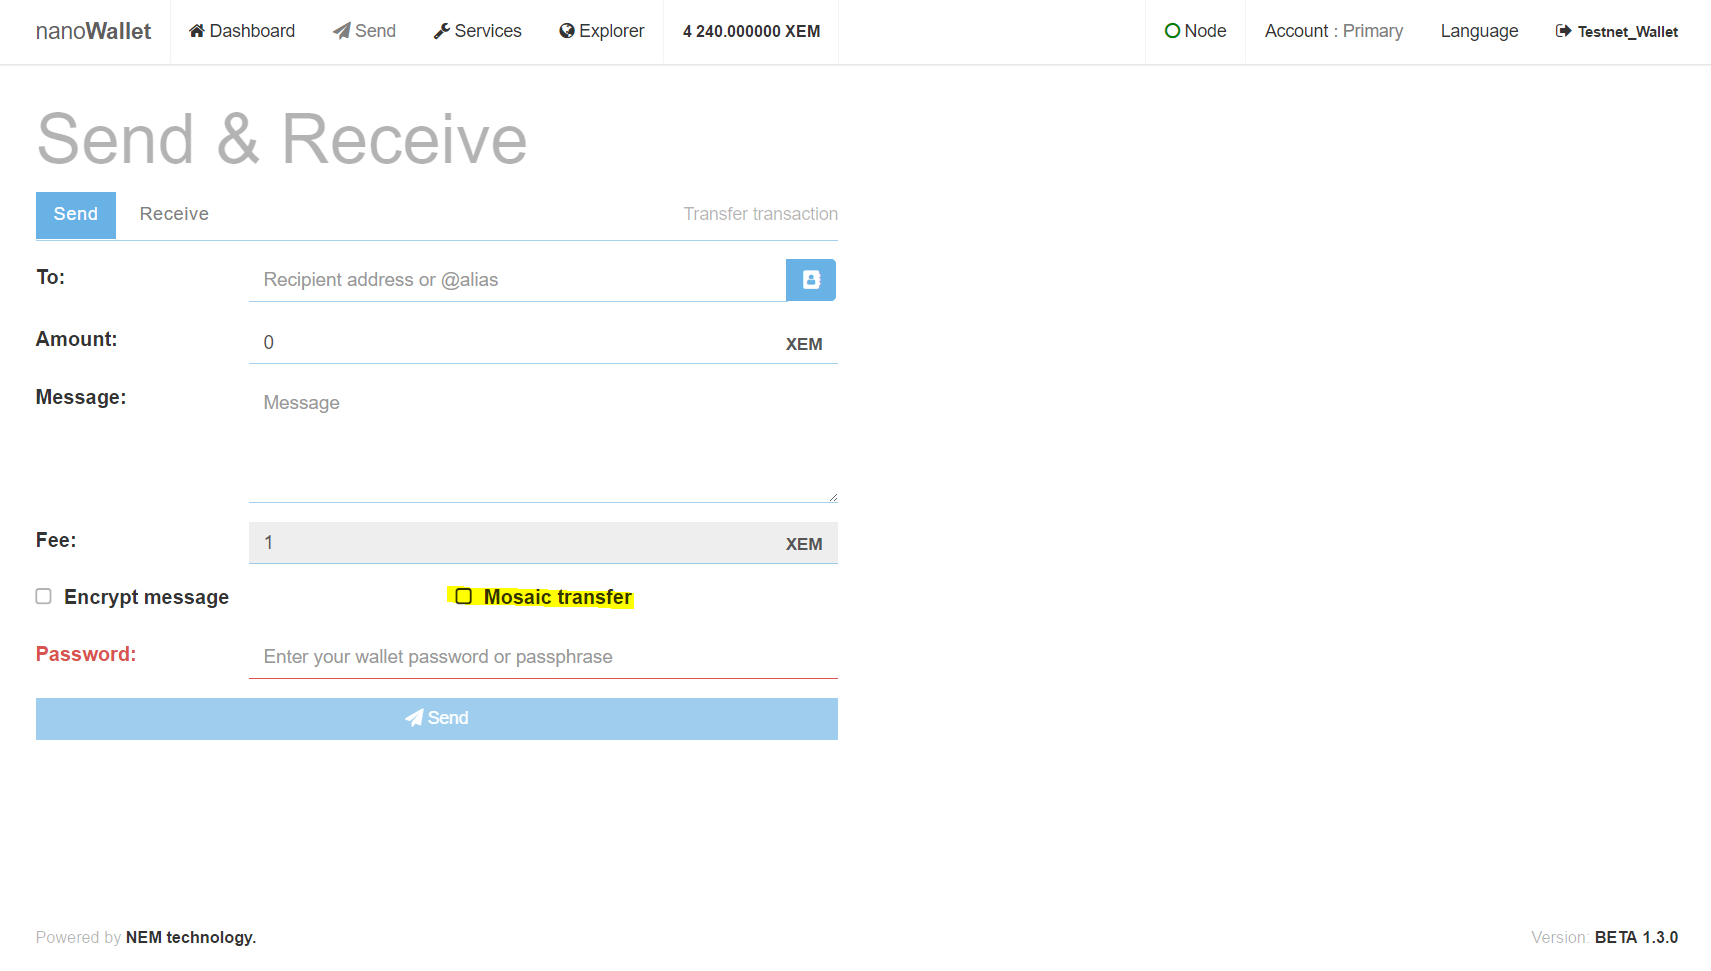Click the Fee value field
1711x971 pixels.
point(543,543)
